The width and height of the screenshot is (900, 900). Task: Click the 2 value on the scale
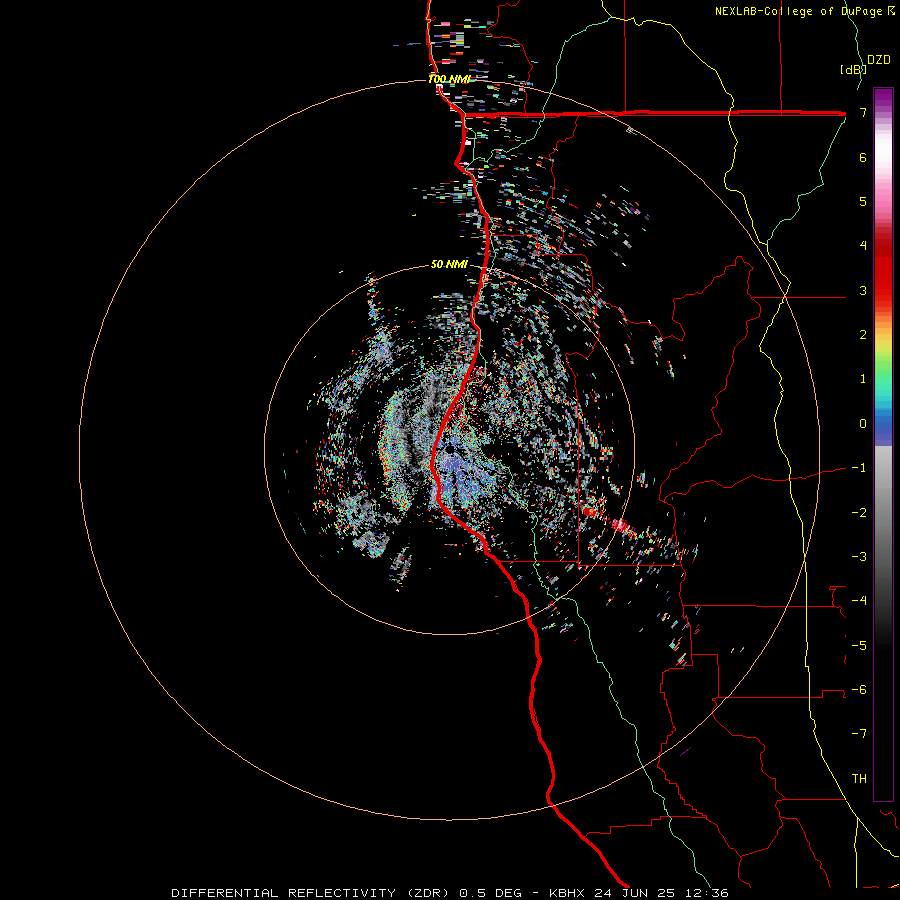click(863, 335)
